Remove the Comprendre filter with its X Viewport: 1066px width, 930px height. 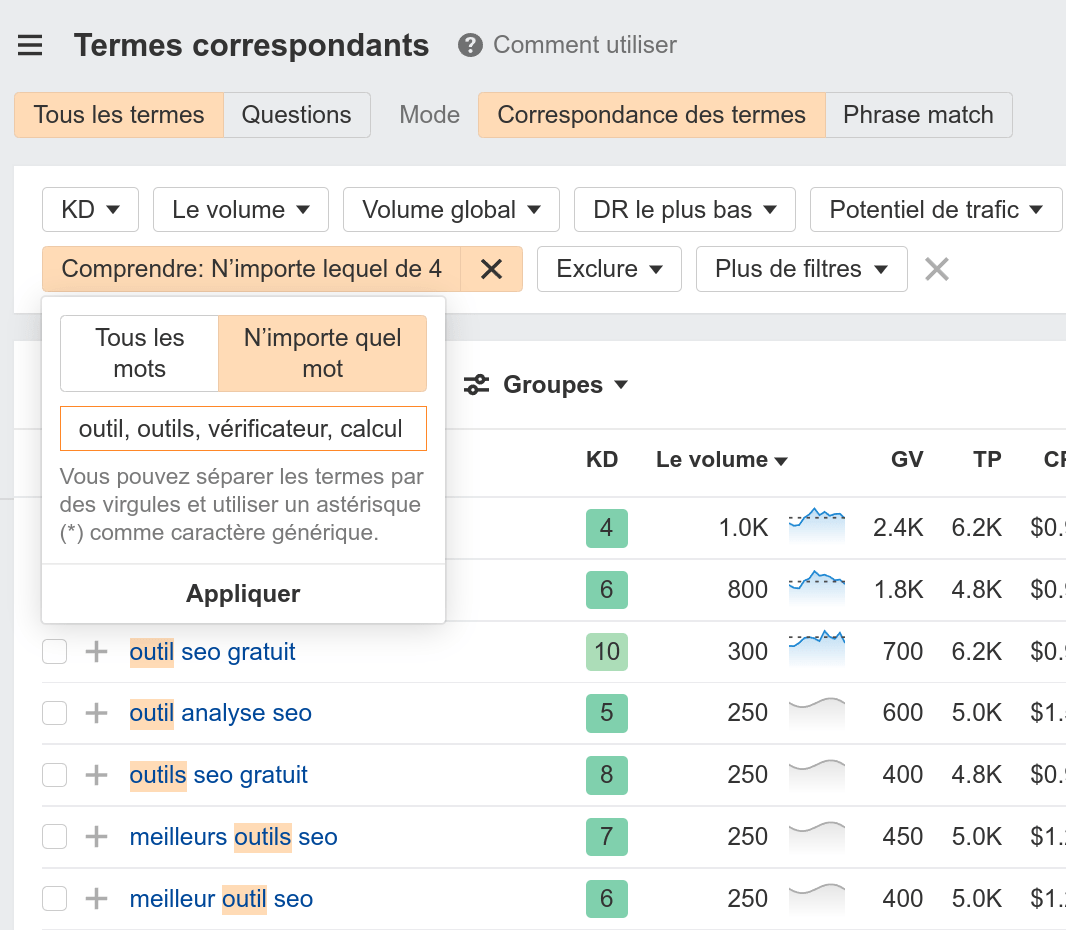point(491,269)
